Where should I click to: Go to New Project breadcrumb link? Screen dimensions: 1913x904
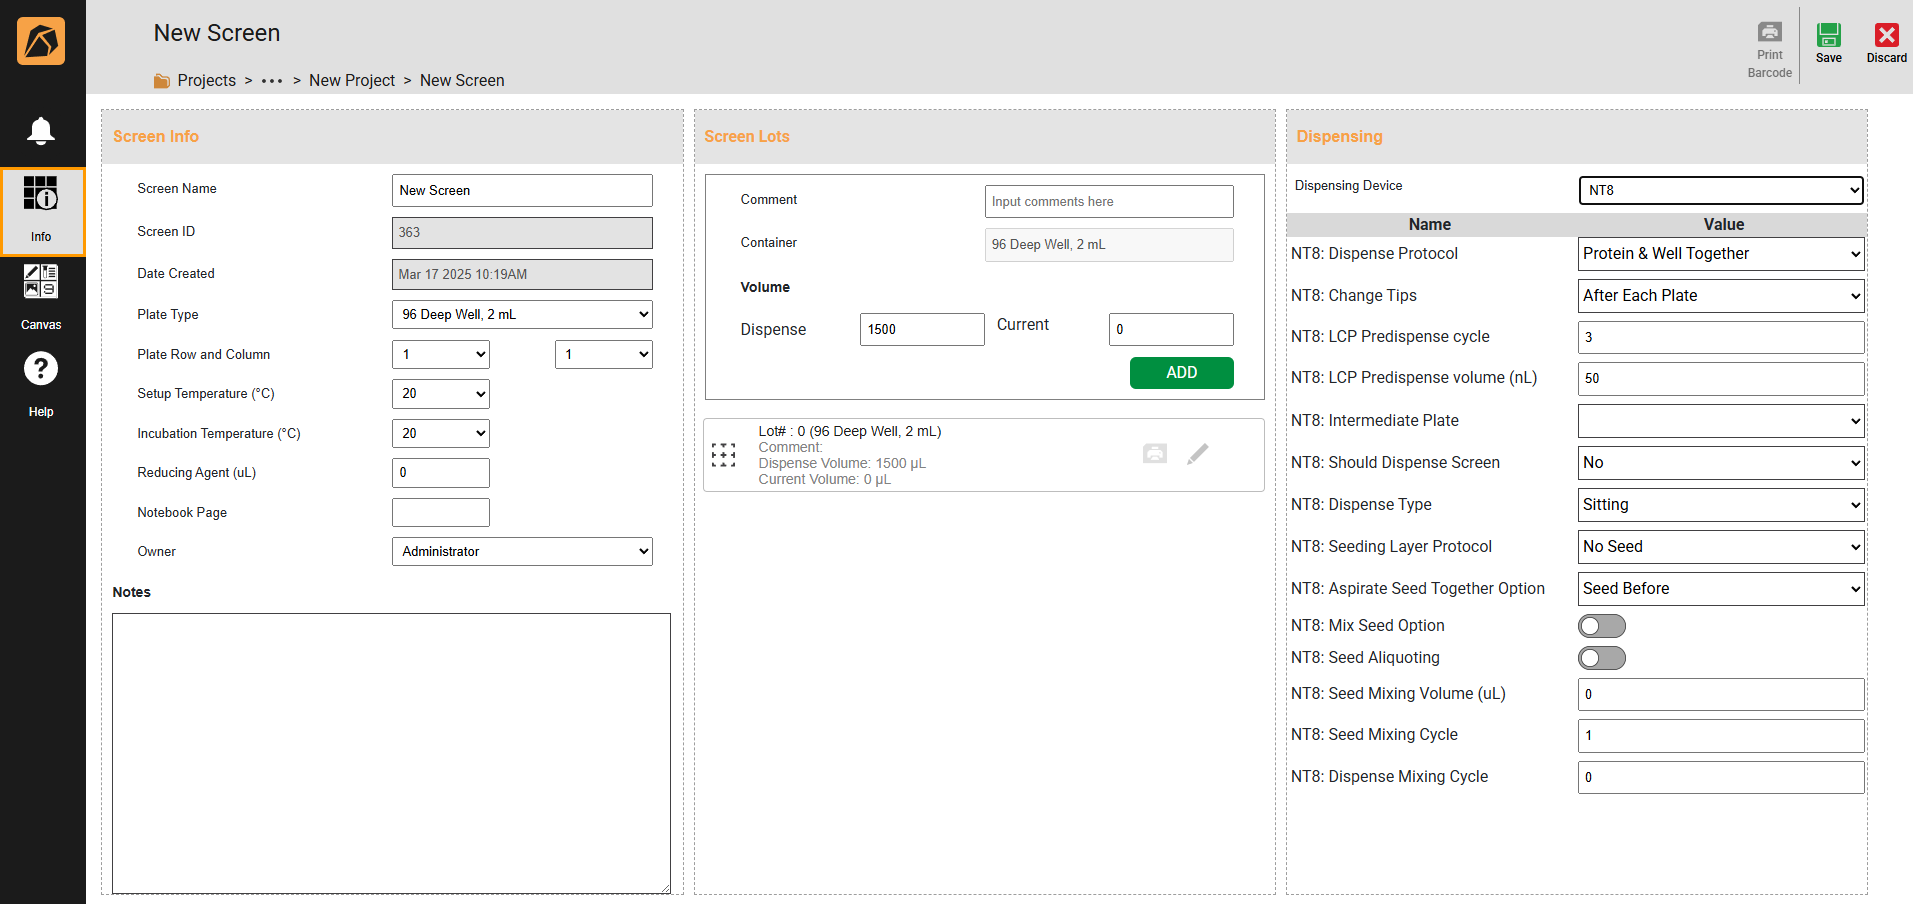[352, 81]
